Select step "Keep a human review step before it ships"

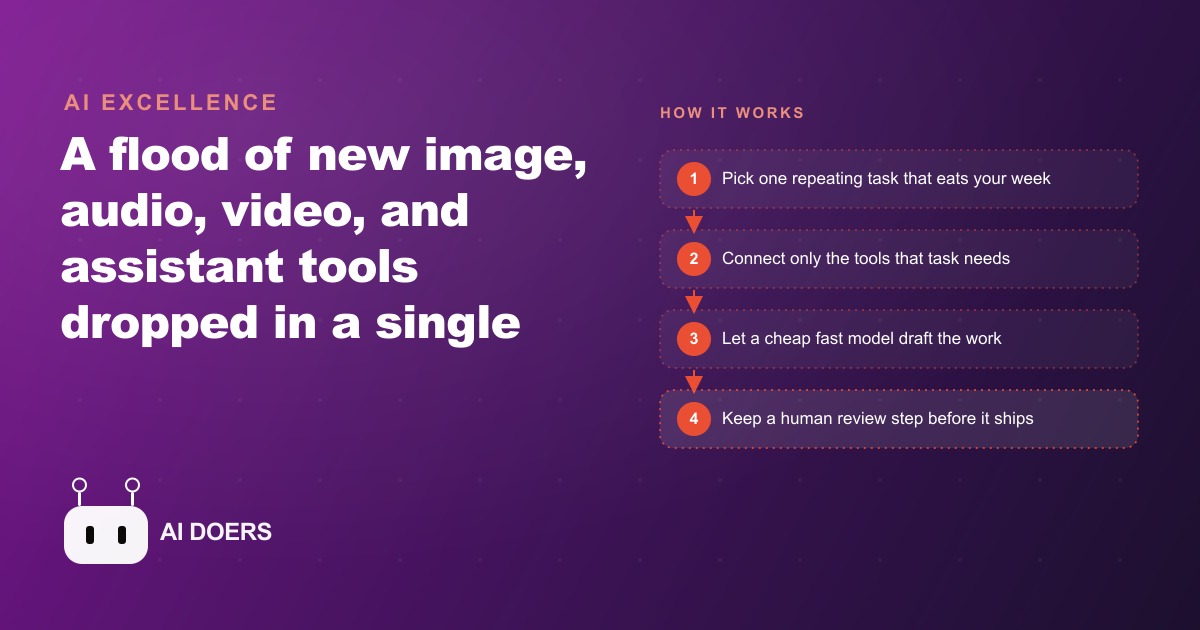(x=899, y=419)
